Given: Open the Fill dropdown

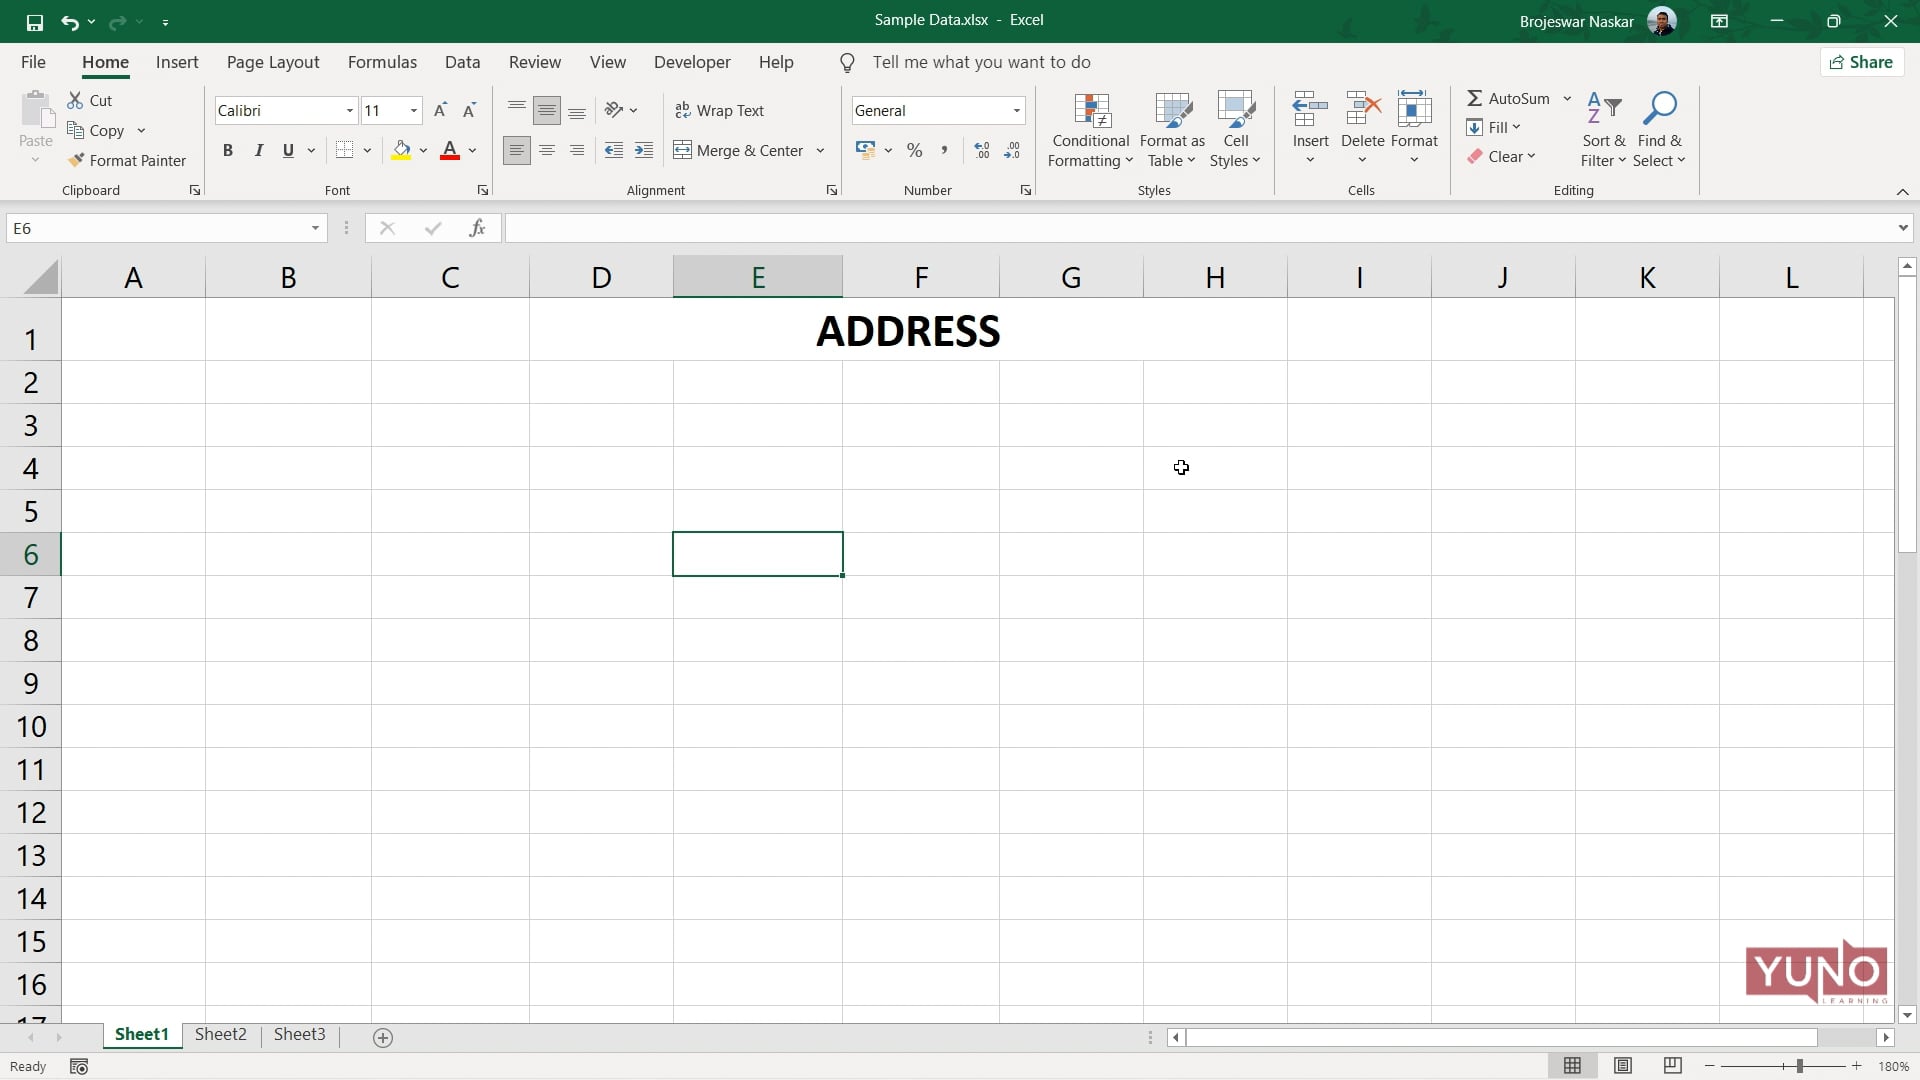Looking at the screenshot, I should click(x=1493, y=127).
